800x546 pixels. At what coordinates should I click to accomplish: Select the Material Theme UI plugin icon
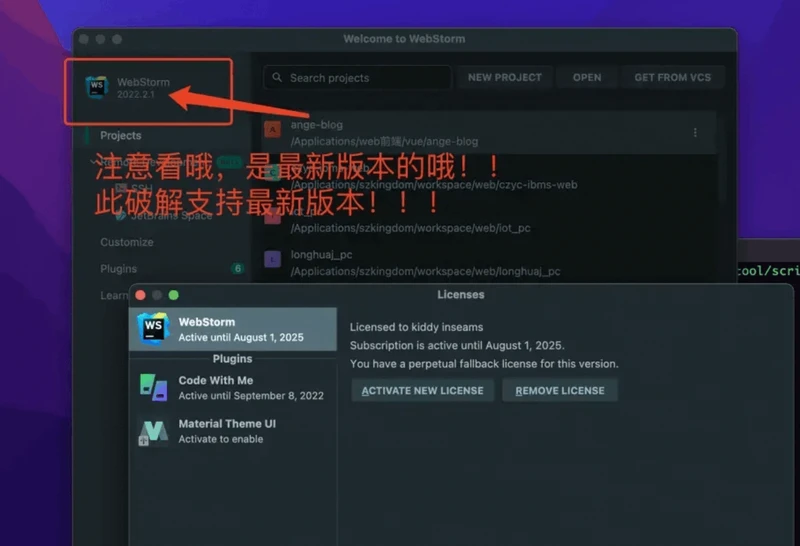coord(154,431)
